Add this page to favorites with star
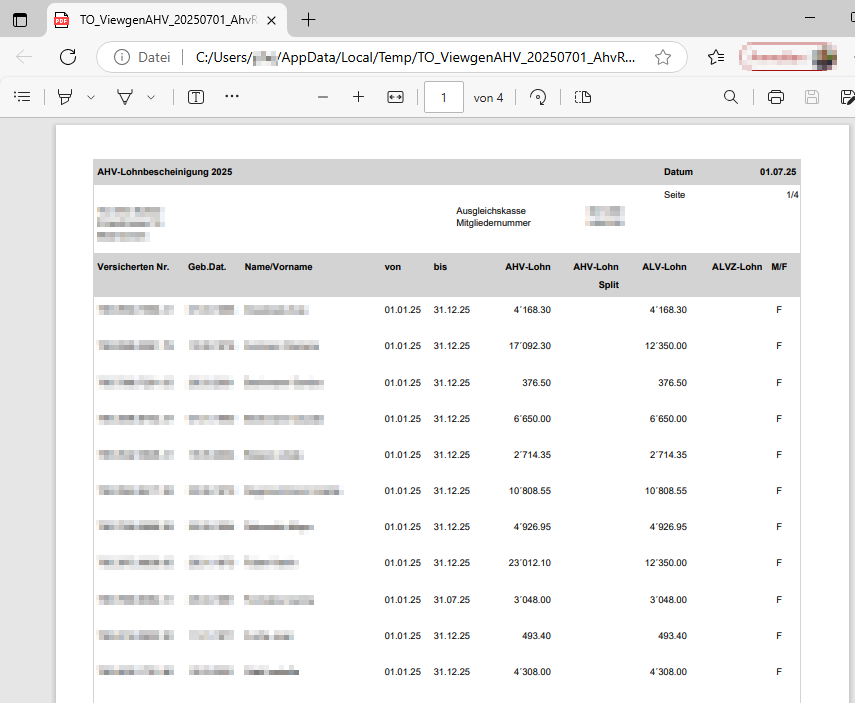Screen dimensions: 855x703 tap(663, 57)
